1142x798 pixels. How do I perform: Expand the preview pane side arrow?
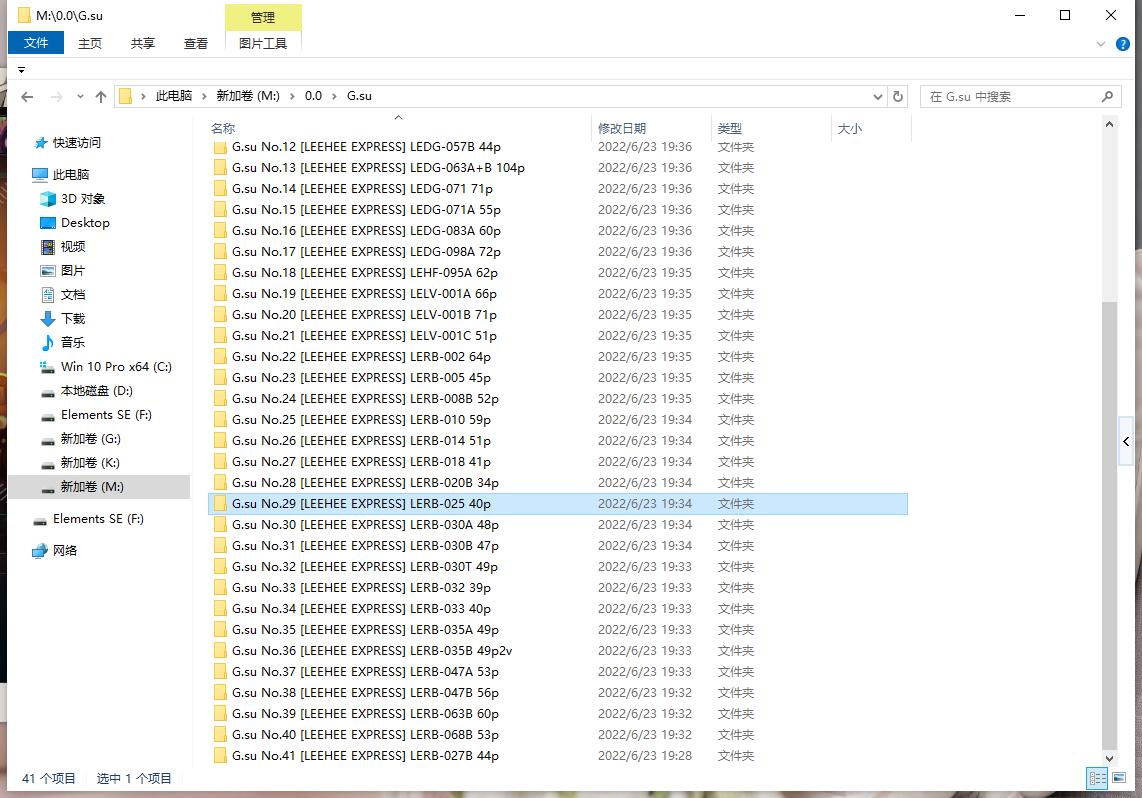click(x=1126, y=441)
